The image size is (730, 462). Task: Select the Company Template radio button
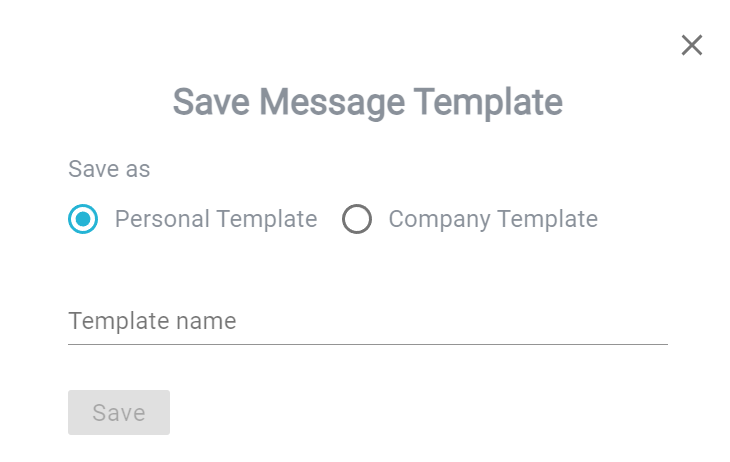(x=357, y=219)
